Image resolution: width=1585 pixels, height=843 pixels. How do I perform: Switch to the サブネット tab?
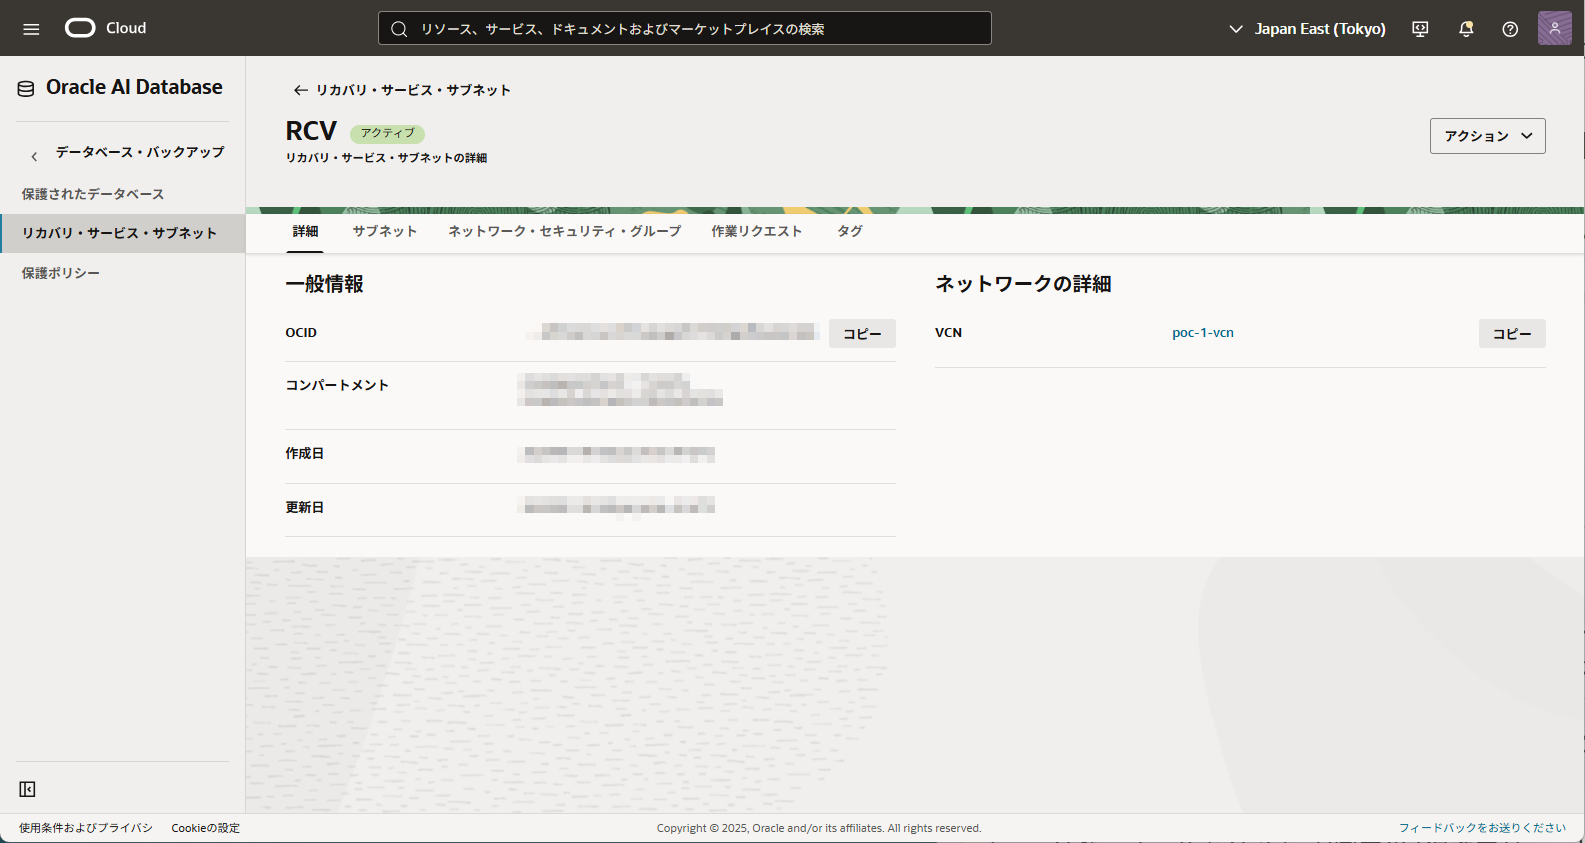click(x=384, y=231)
